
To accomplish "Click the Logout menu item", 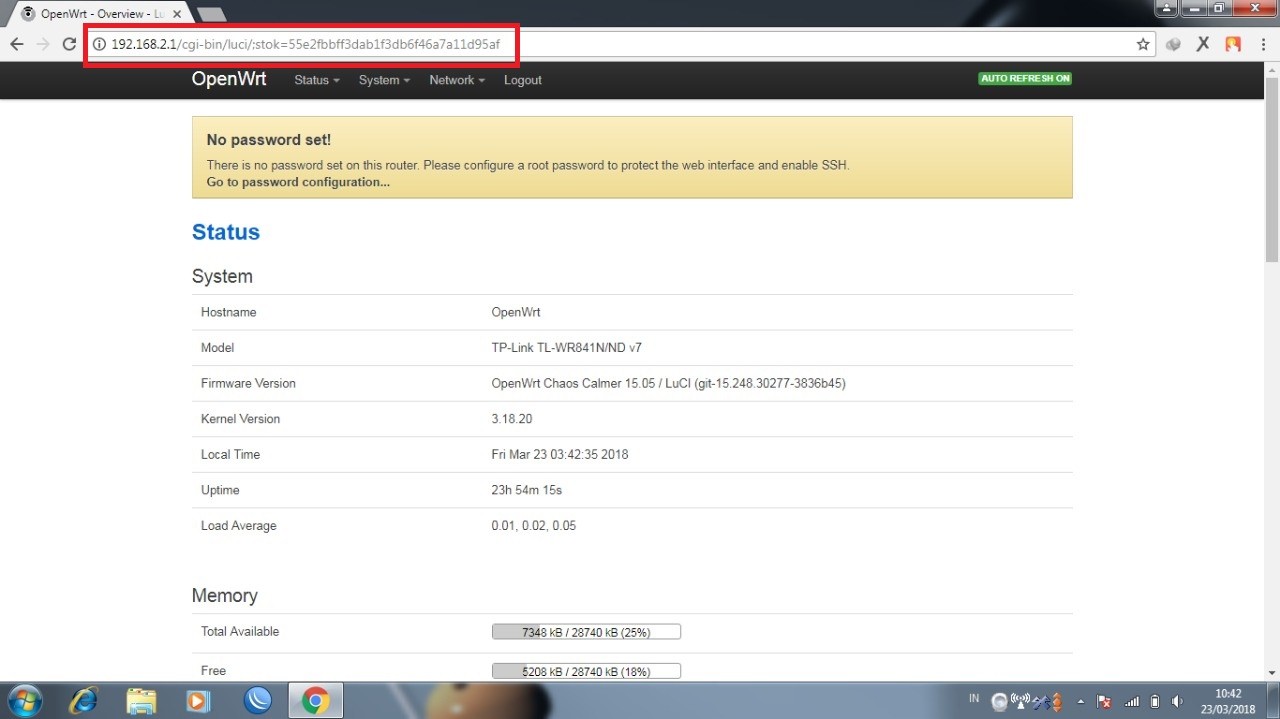I will tap(523, 80).
